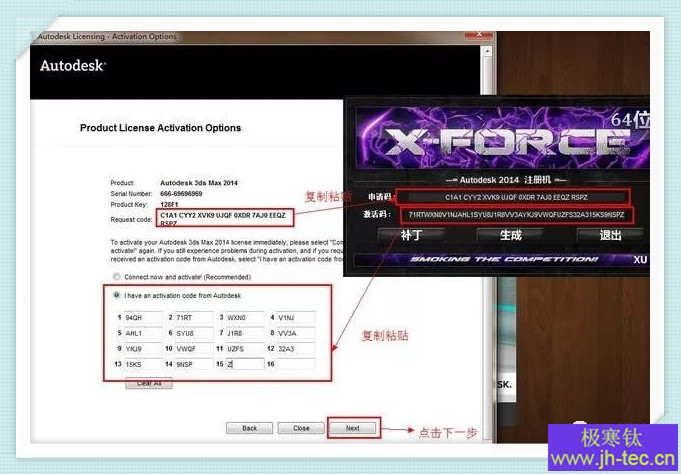Select 'Connect now and activate' radio option
Image resolution: width=681 pixels, height=474 pixels.
pos(116,277)
